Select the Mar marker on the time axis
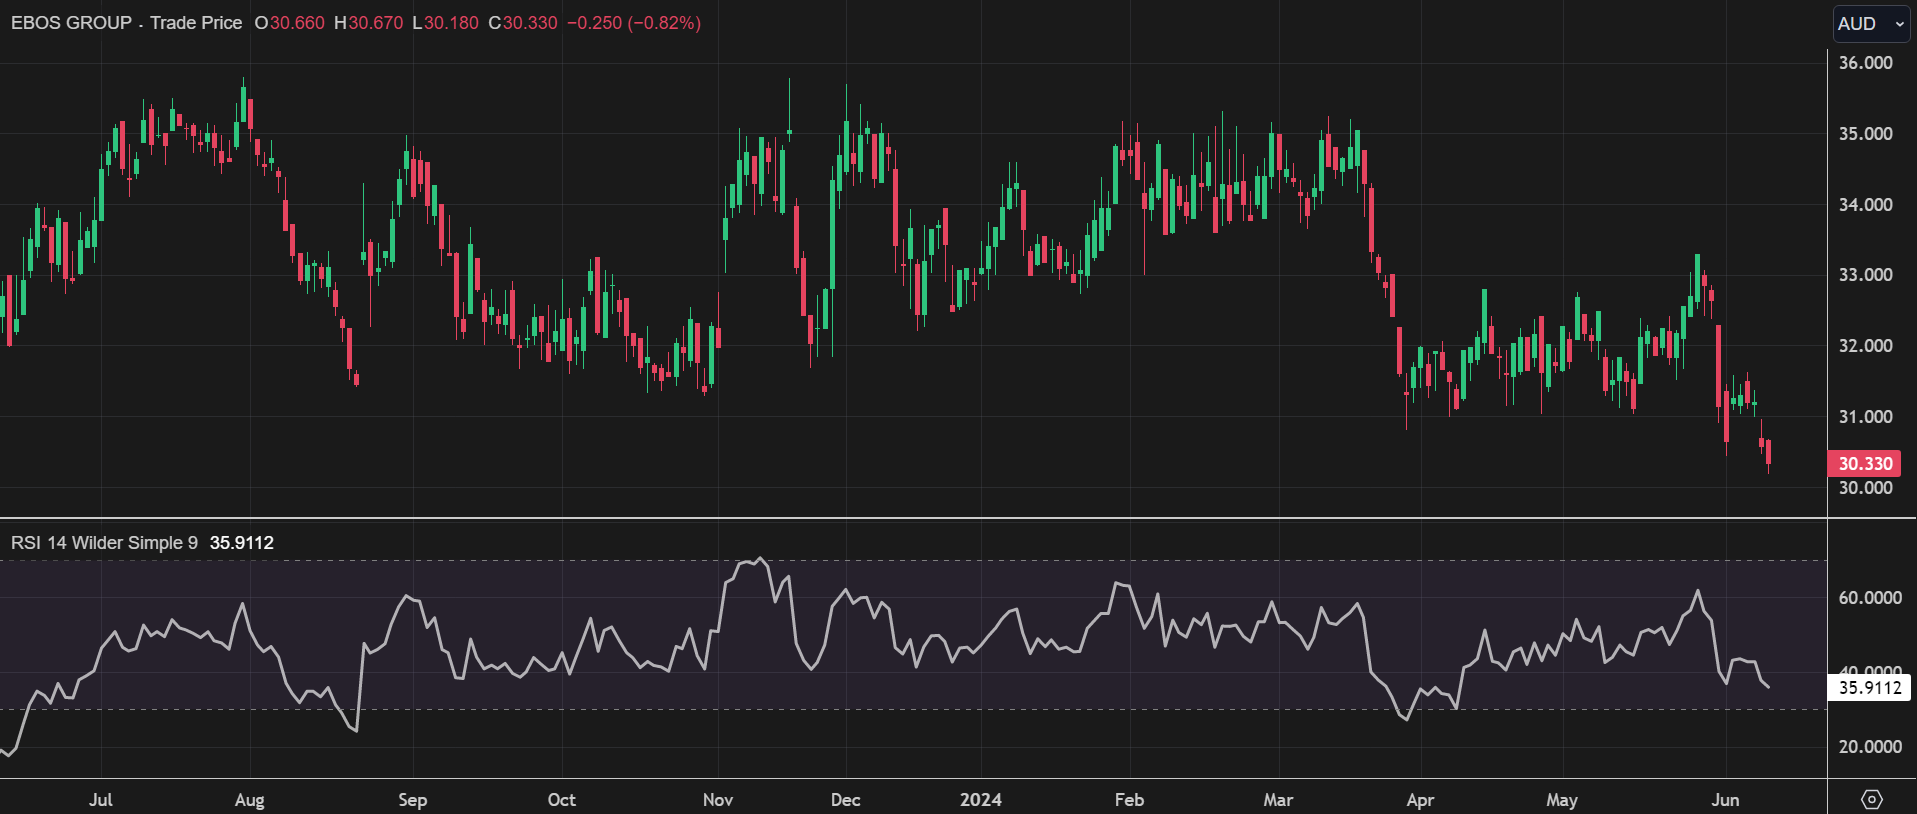 (1278, 800)
